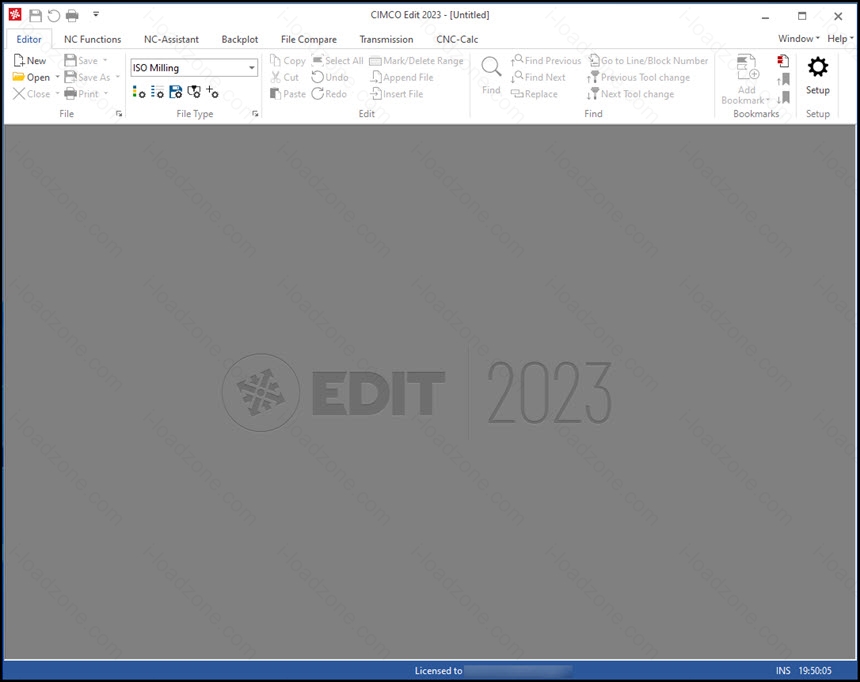This screenshot has height=682, width=860.
Task: Click the INS indicator in status bar
Action: [x=783, y=670]
